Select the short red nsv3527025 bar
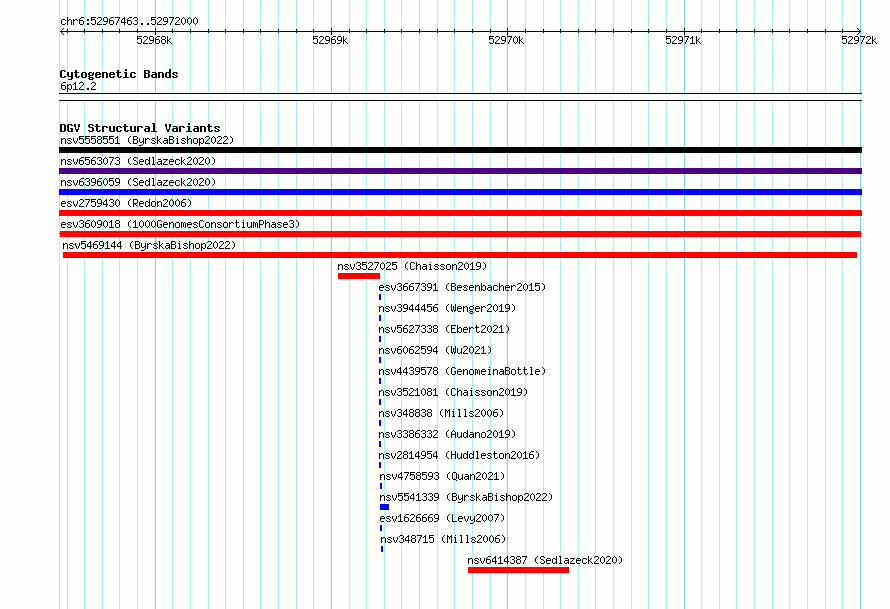The image size is (890, 609). coord(359,276)
